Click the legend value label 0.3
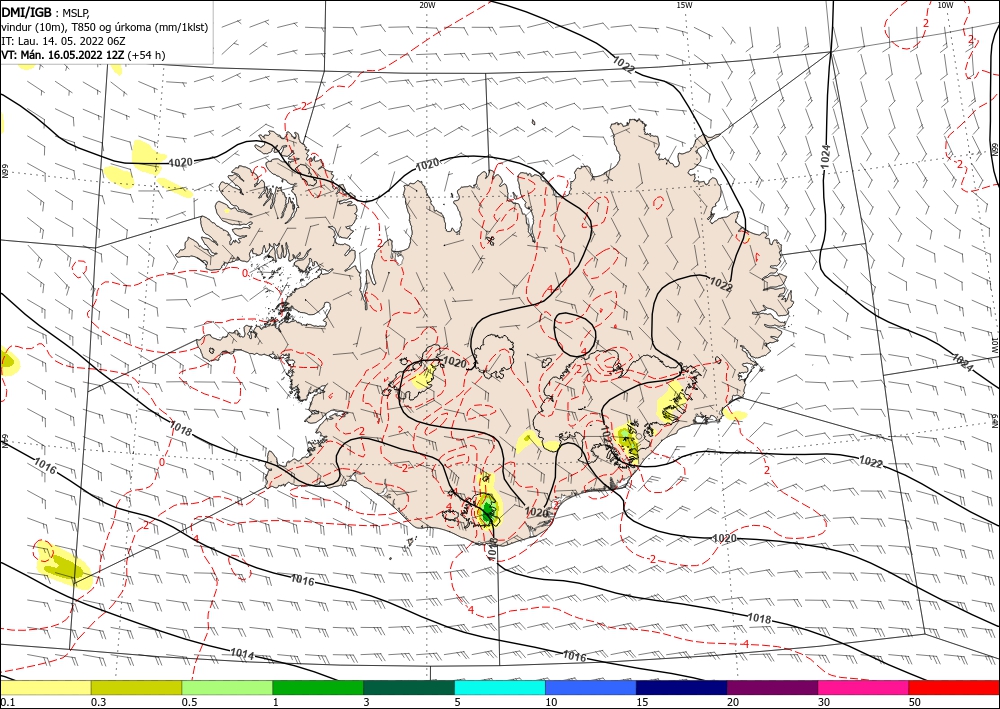The image size is (1000, 709). 98,702
